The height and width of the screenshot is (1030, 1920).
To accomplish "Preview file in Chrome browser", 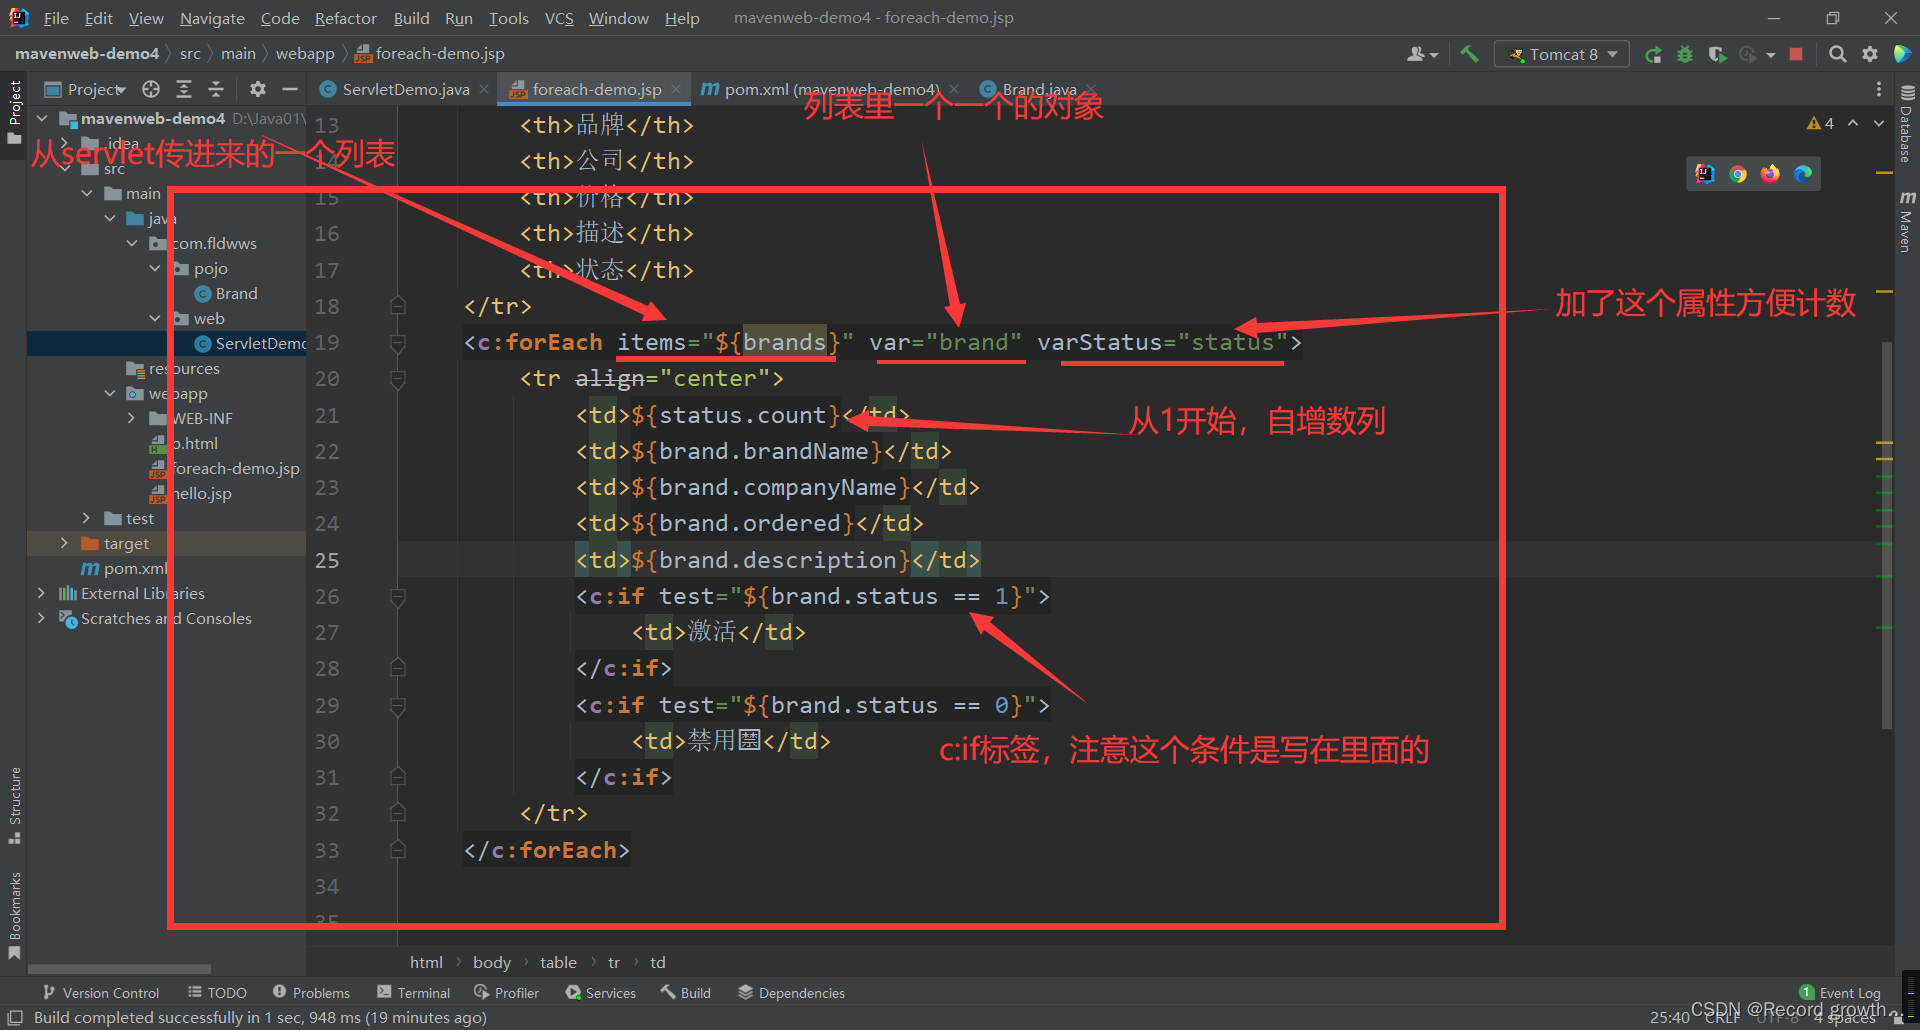I will coord(1738,173).
